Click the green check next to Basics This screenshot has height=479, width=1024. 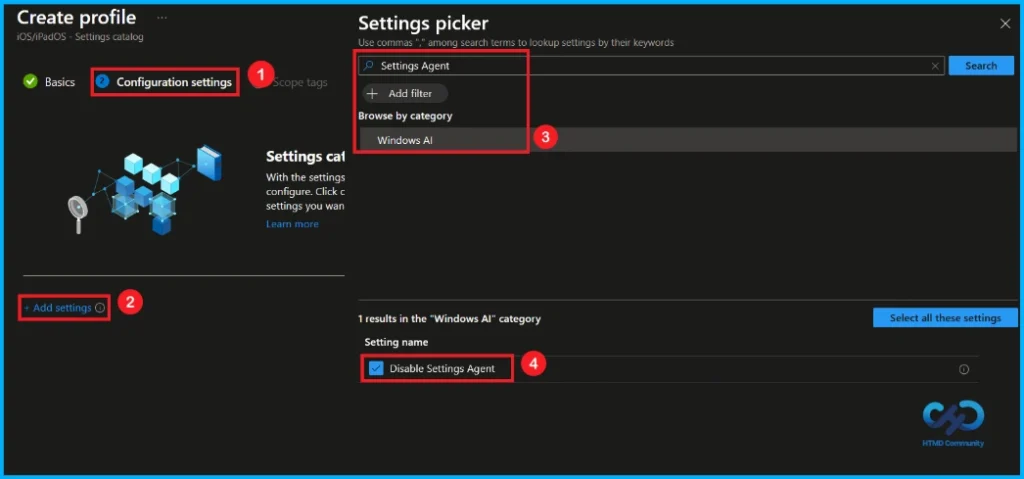click(x=30, y=82)
